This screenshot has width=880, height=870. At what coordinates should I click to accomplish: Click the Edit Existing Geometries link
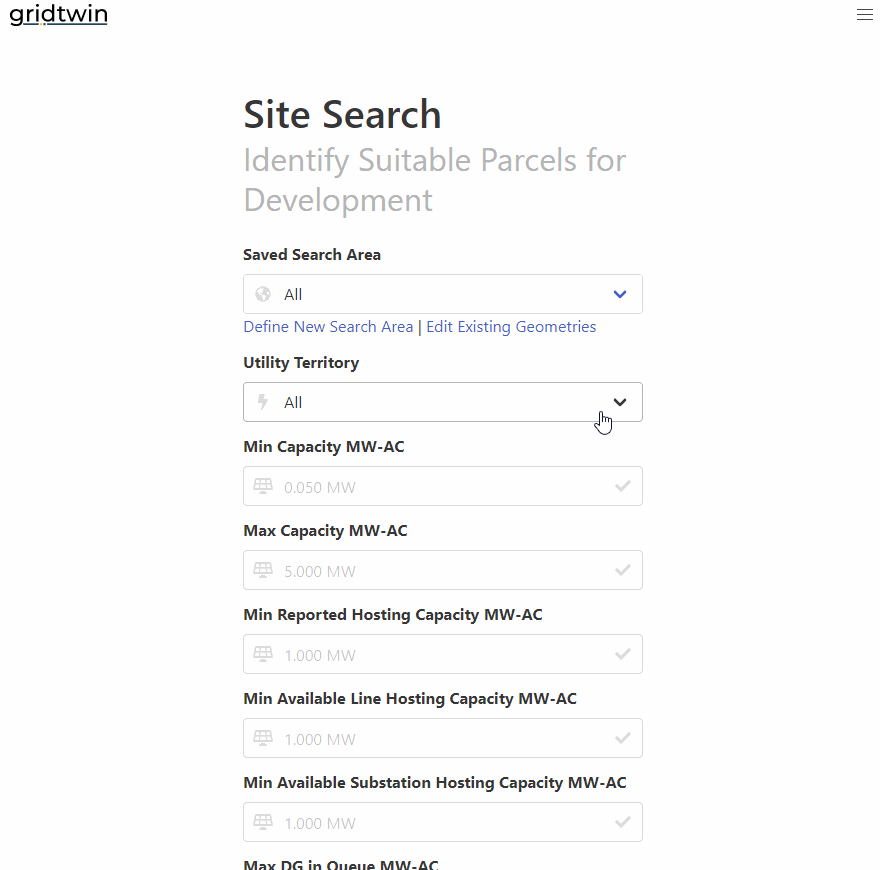(511, 327)
